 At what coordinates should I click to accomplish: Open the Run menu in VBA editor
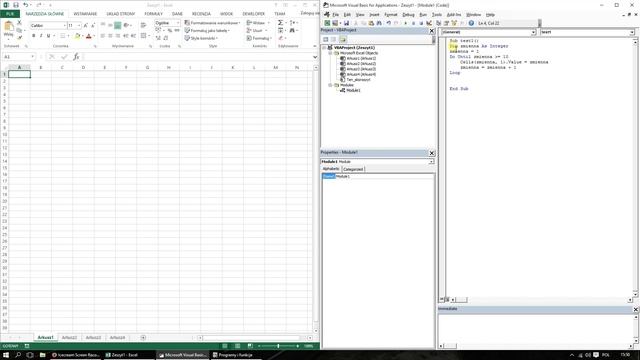coord(423,15)
